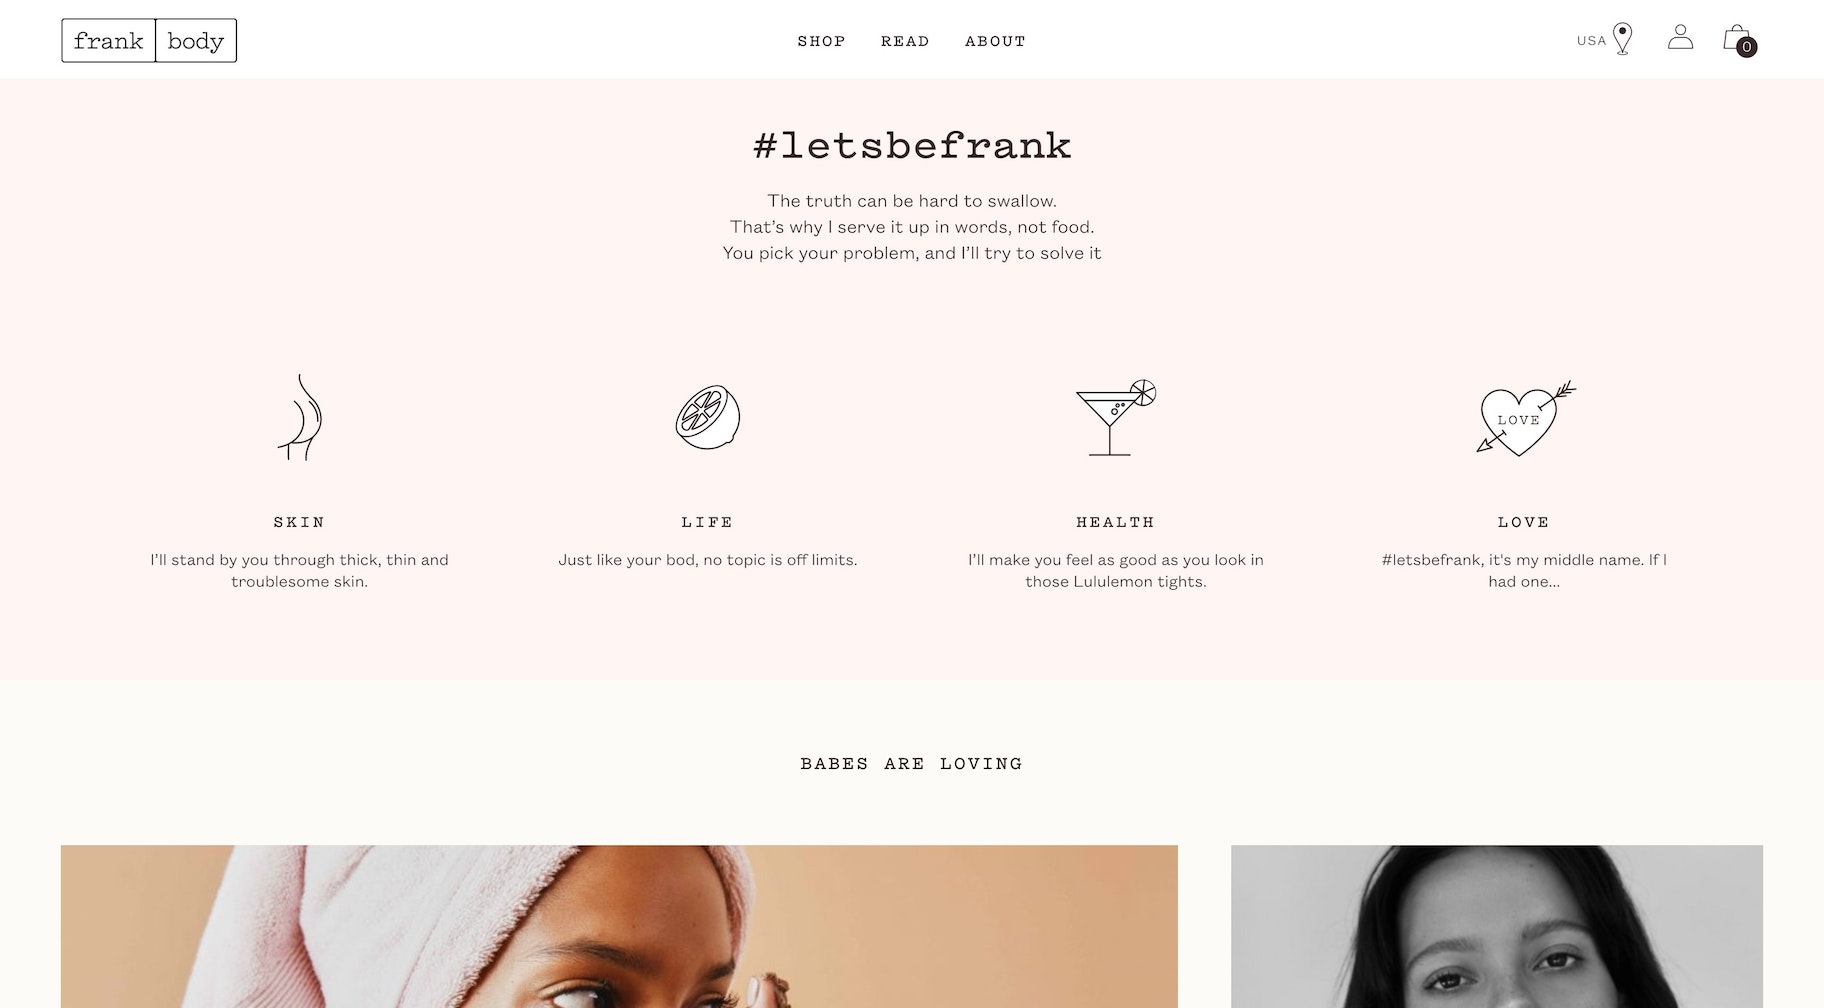Click the love heart with arrow icon
The image size is (1824, 1008).
1525,418
